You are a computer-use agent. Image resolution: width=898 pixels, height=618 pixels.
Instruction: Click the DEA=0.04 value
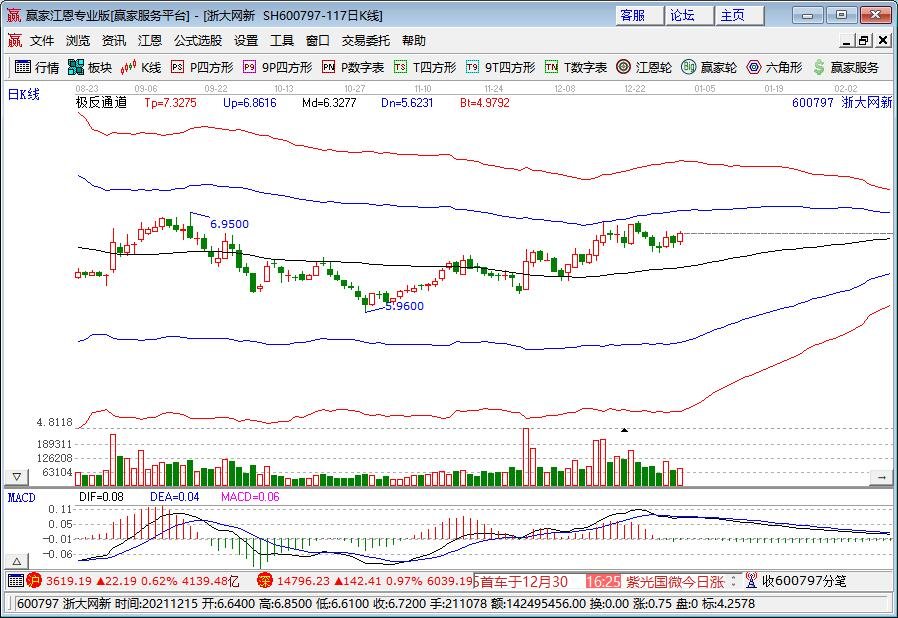[x=174, y=497]
